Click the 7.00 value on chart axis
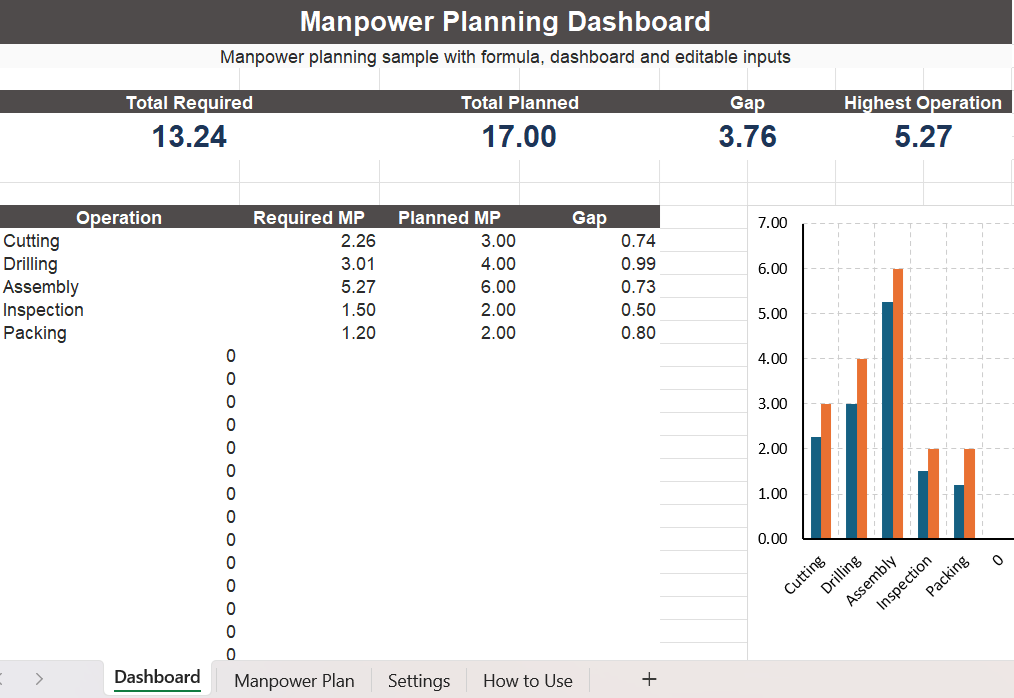Screen dimensions: 1014x698 tap(772, 223)
